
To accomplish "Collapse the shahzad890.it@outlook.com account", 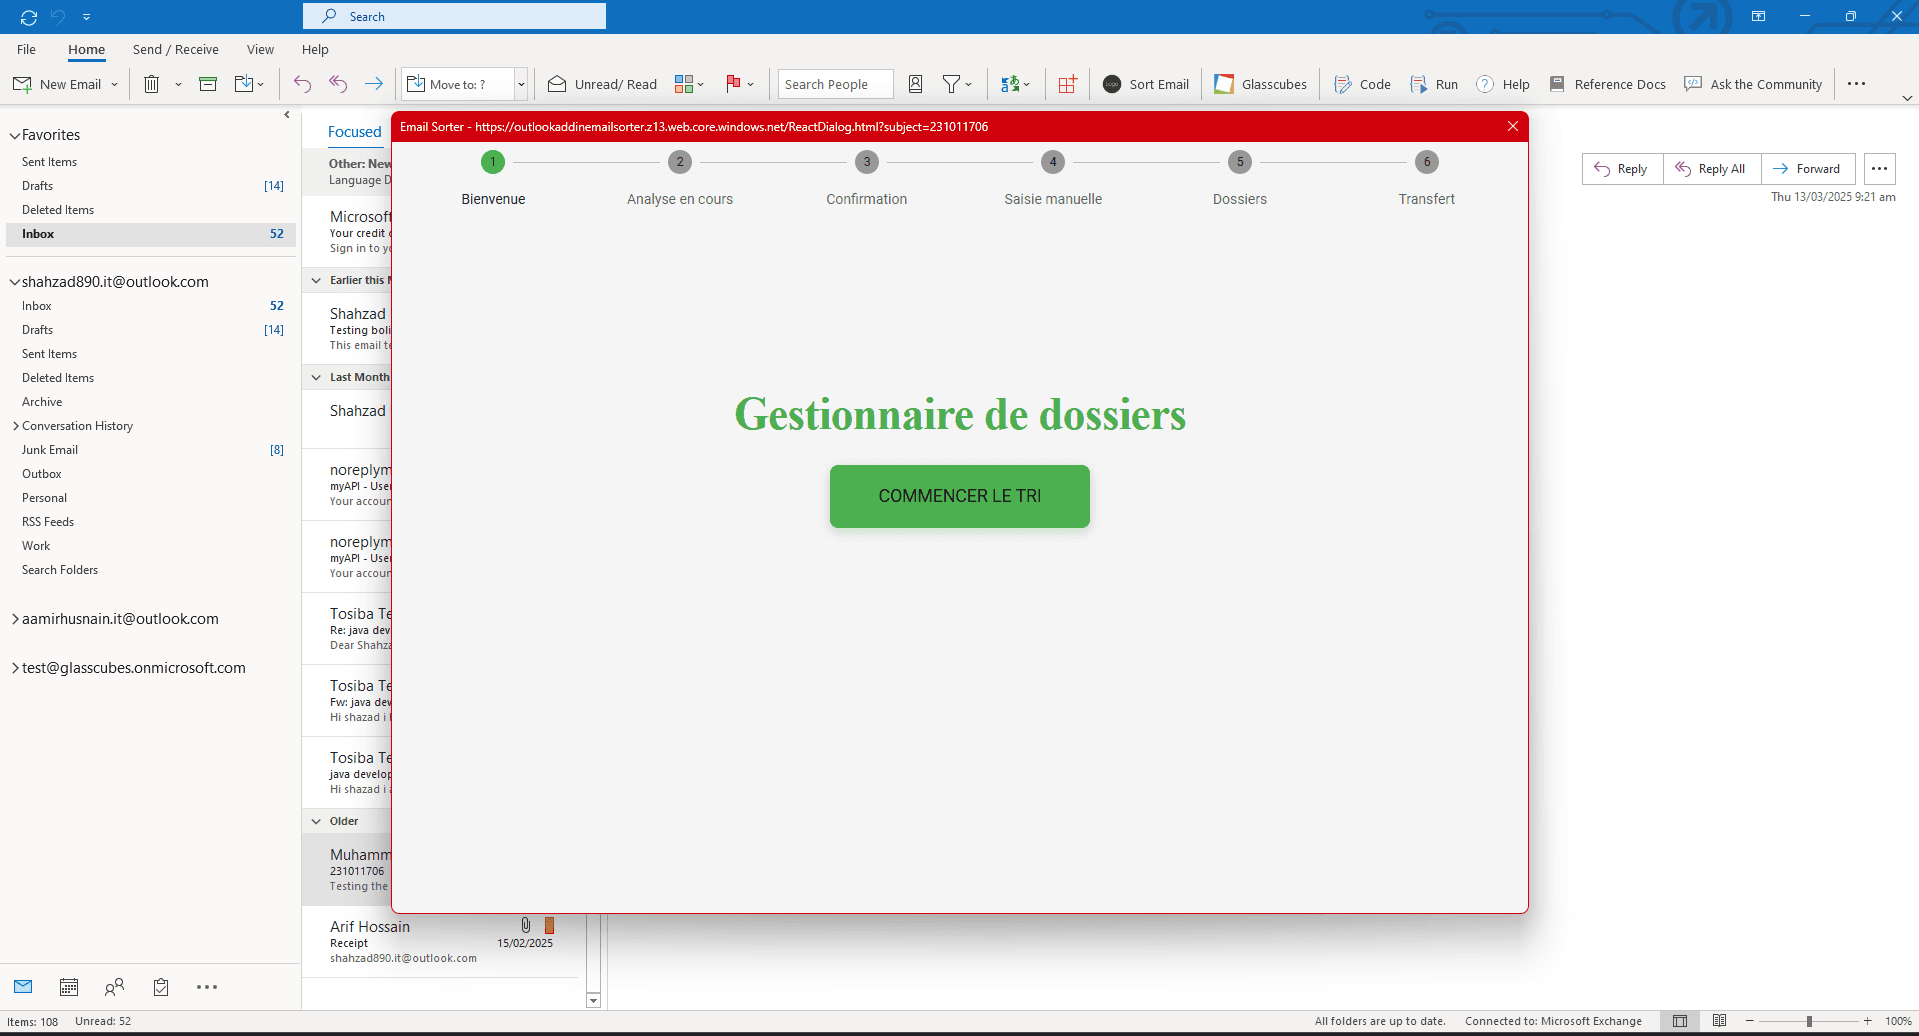I will click(x=15, y=282).
